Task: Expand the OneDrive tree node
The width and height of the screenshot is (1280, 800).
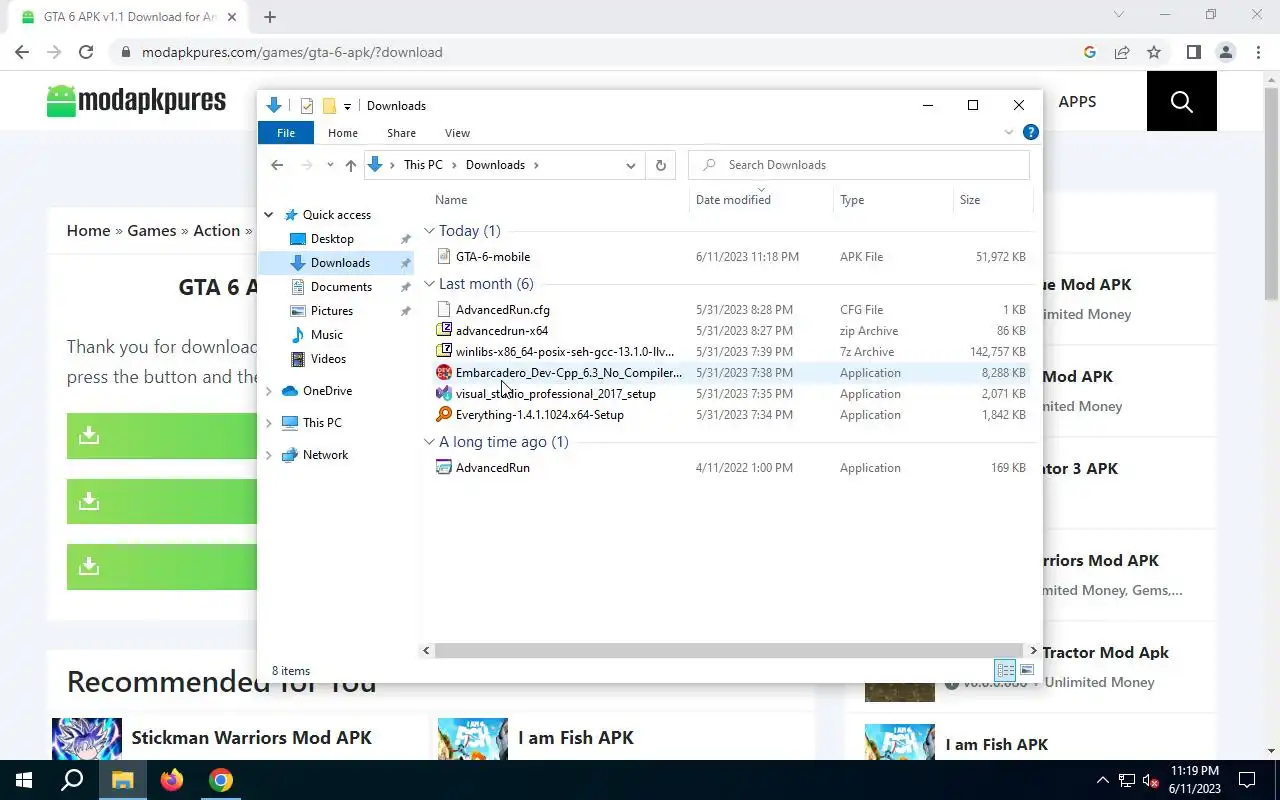Action: [x=269, y=391]
